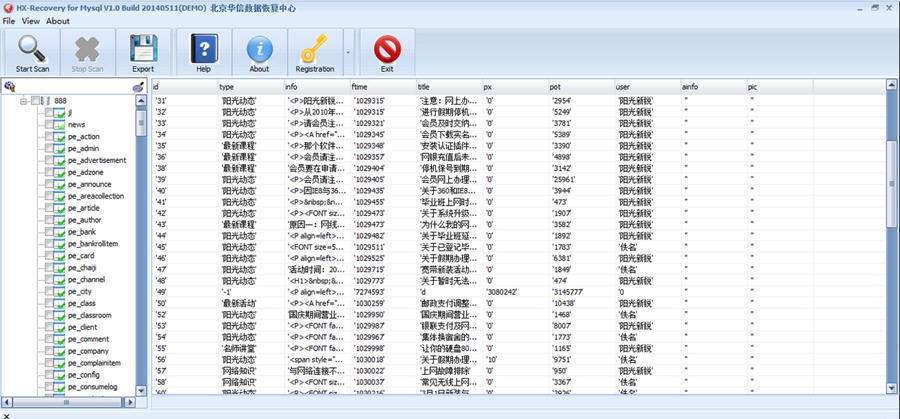Viewport: 900px width, 419px height.
Task: Click the Stop Scan icon
Action: [x=87, y=49]
